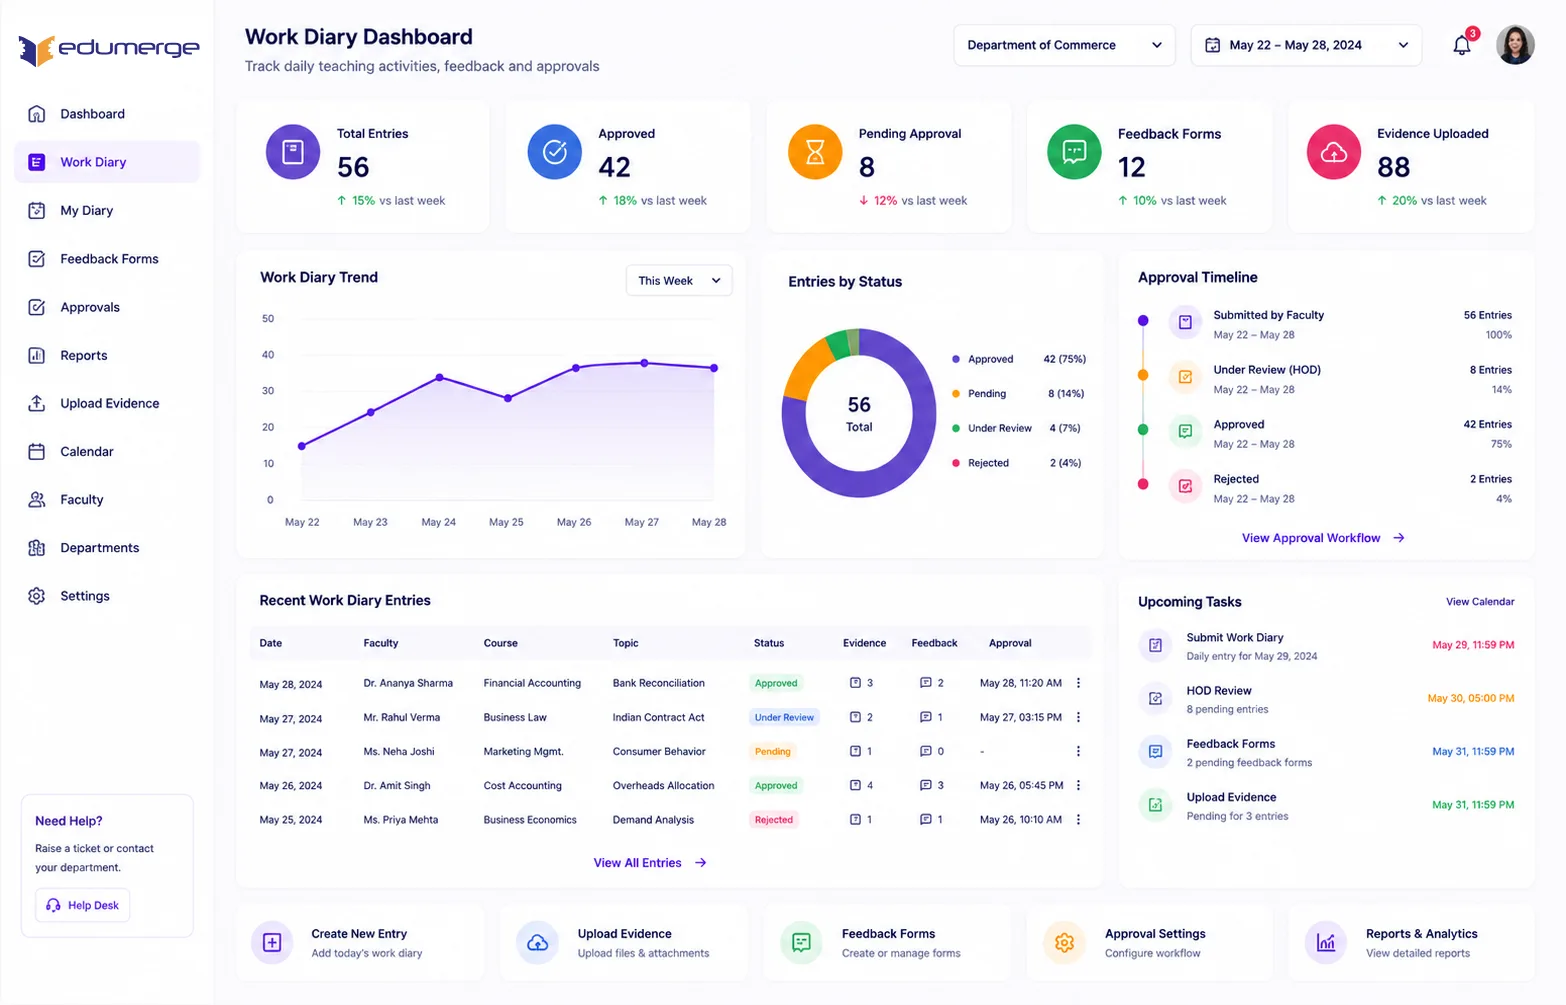Select Work Diary in sidebar
The height and width of the screenshot is (1005, 1566).
tap(107, 162)
